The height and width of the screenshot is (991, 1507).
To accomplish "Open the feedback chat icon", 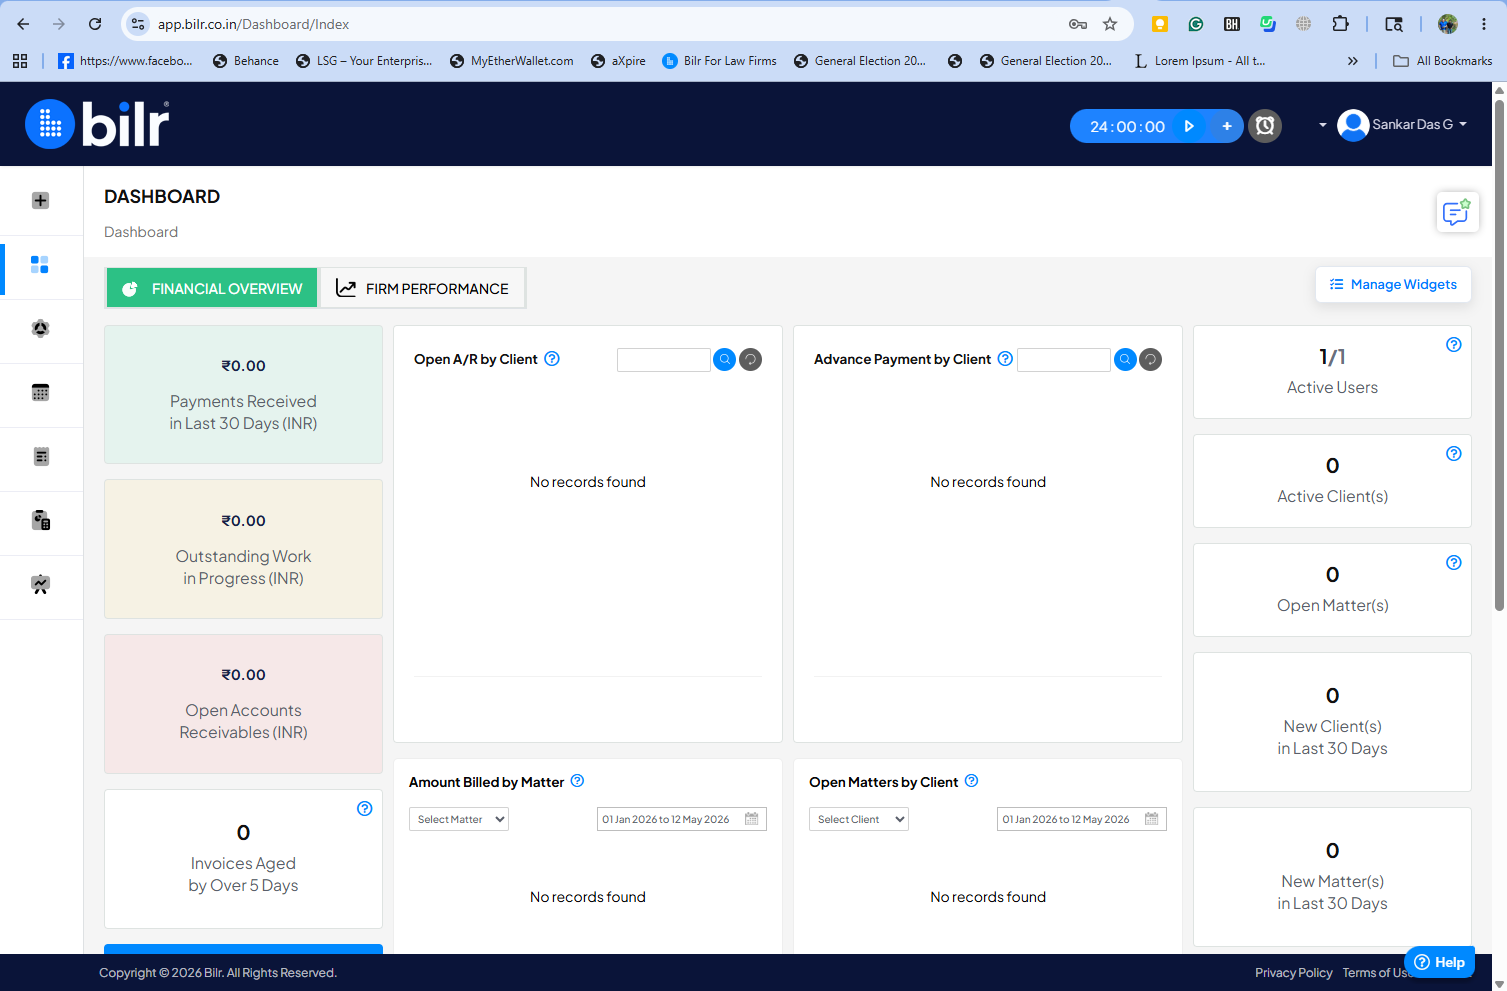I will click(x=1457, y=212).
